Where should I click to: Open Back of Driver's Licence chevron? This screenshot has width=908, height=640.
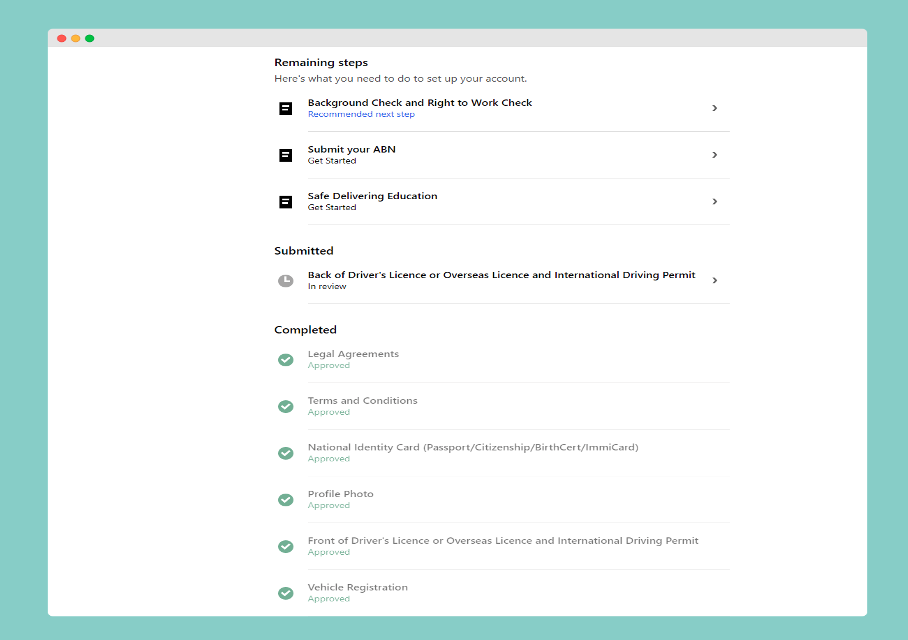pos(714,281)
